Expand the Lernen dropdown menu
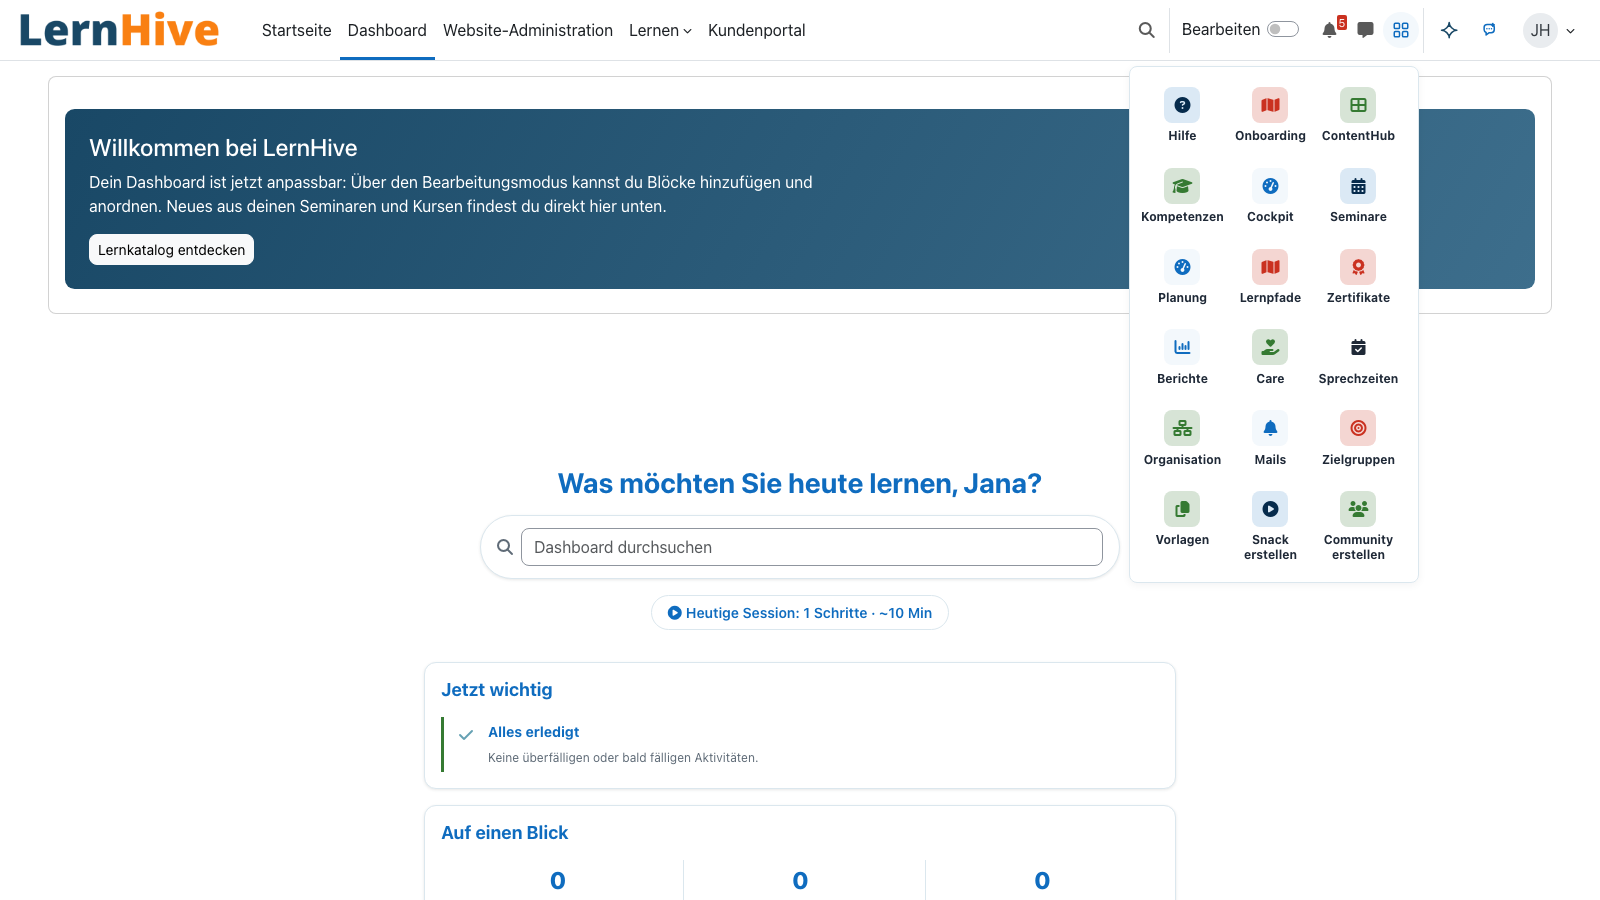The image size is (1600, 900). [660, 30]
